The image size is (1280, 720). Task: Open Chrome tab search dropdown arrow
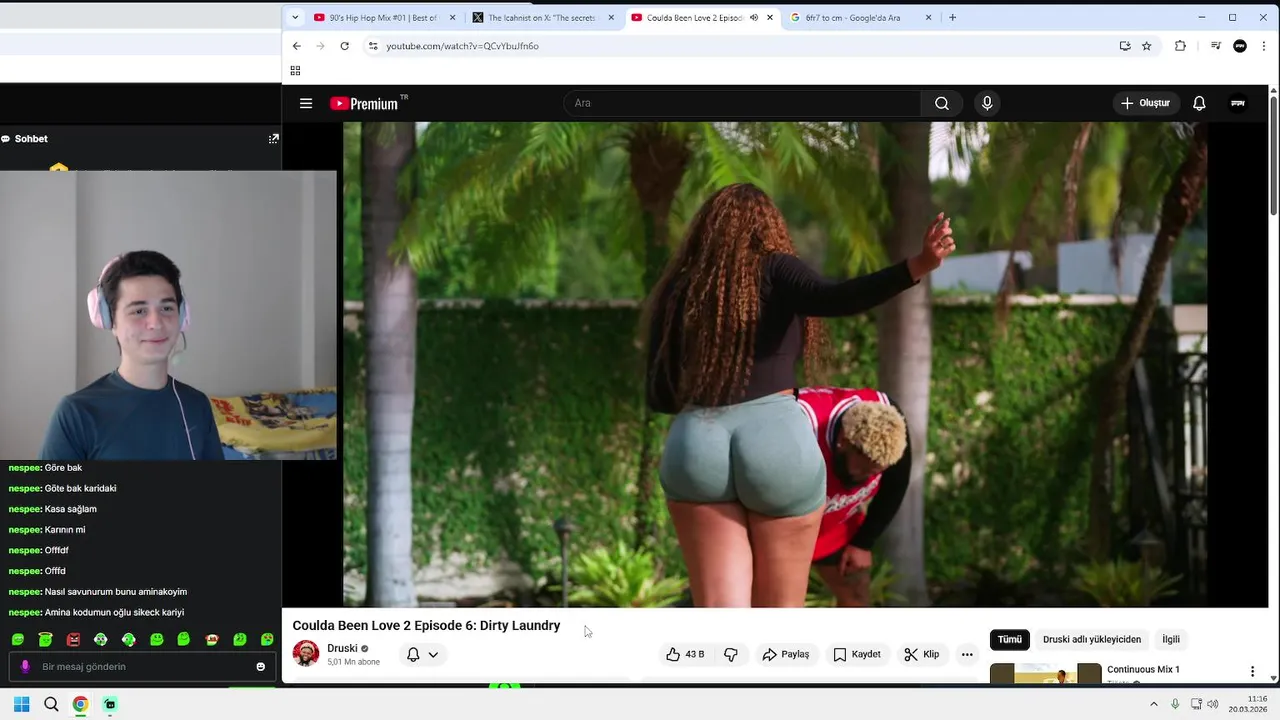click(x=295, y=17)
